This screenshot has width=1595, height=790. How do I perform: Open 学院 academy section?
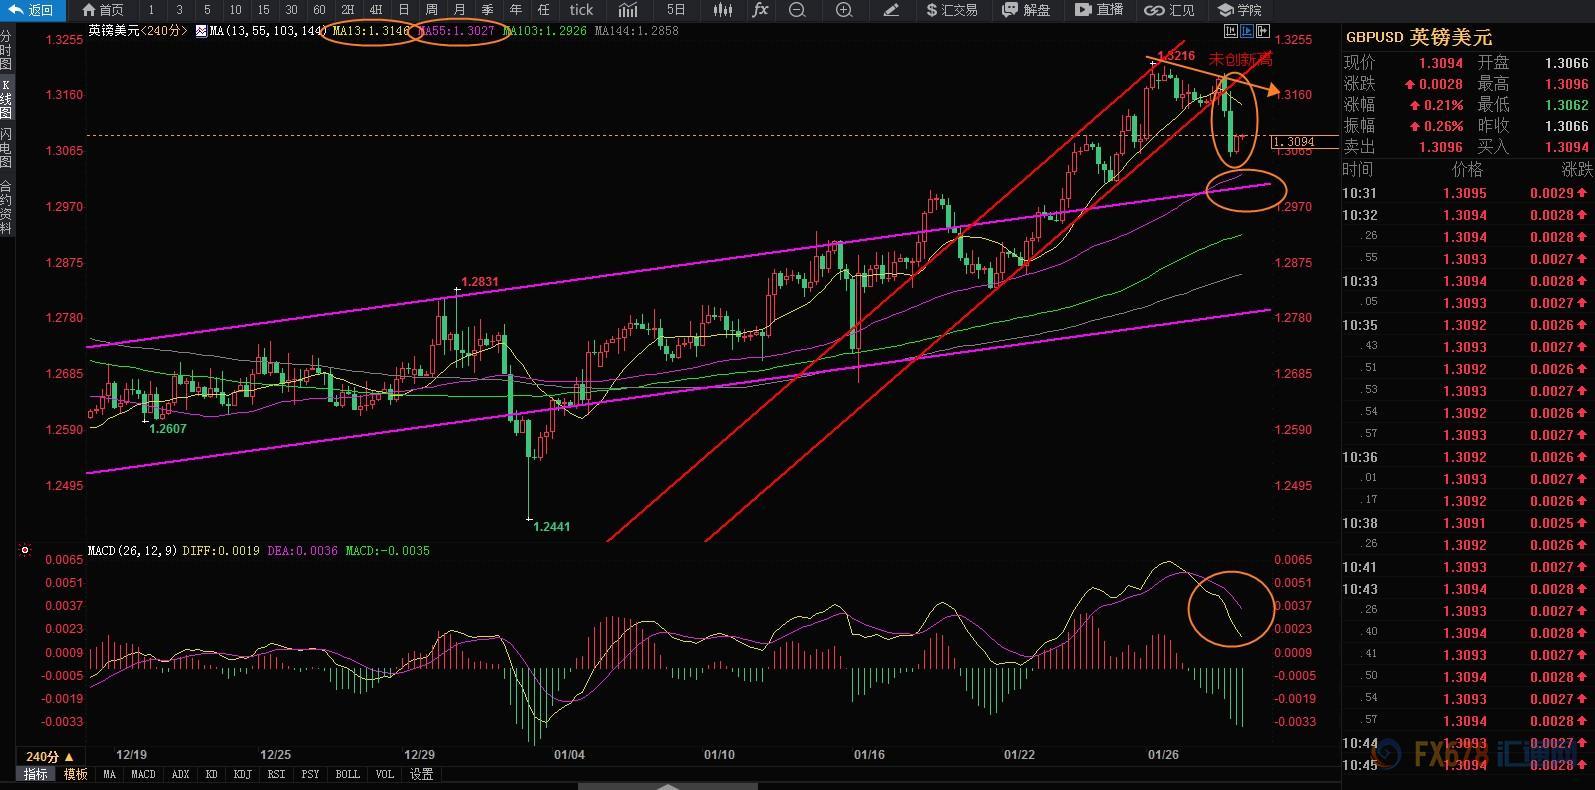[1240, 10]
